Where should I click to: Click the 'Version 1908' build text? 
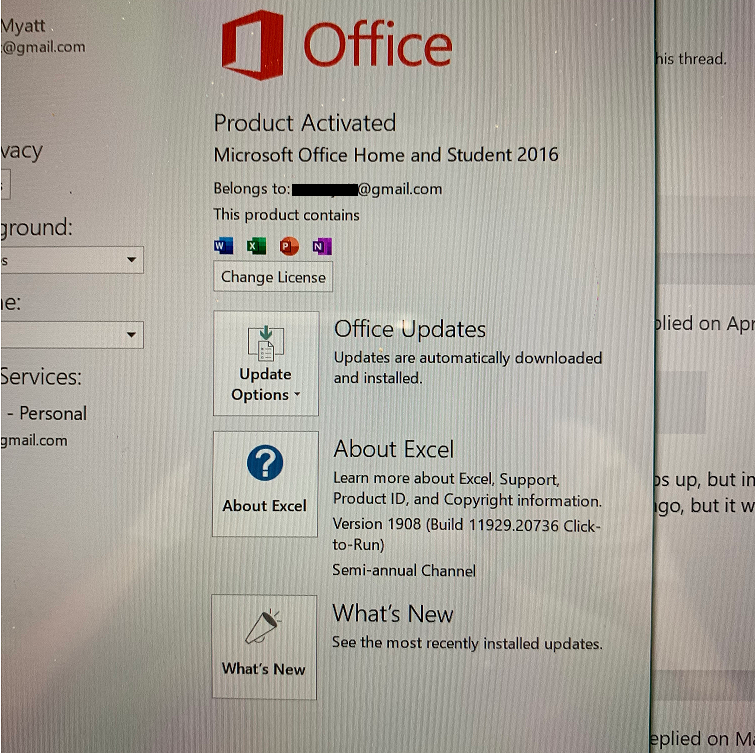point(466,534)
